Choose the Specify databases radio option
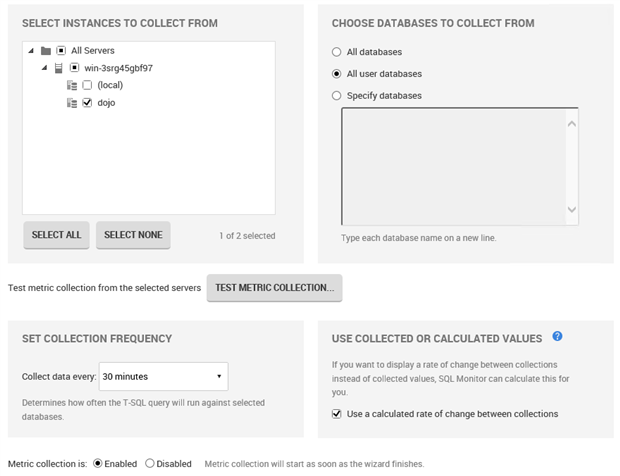This screenshot has width=620, height=476. tap(336, 95)
